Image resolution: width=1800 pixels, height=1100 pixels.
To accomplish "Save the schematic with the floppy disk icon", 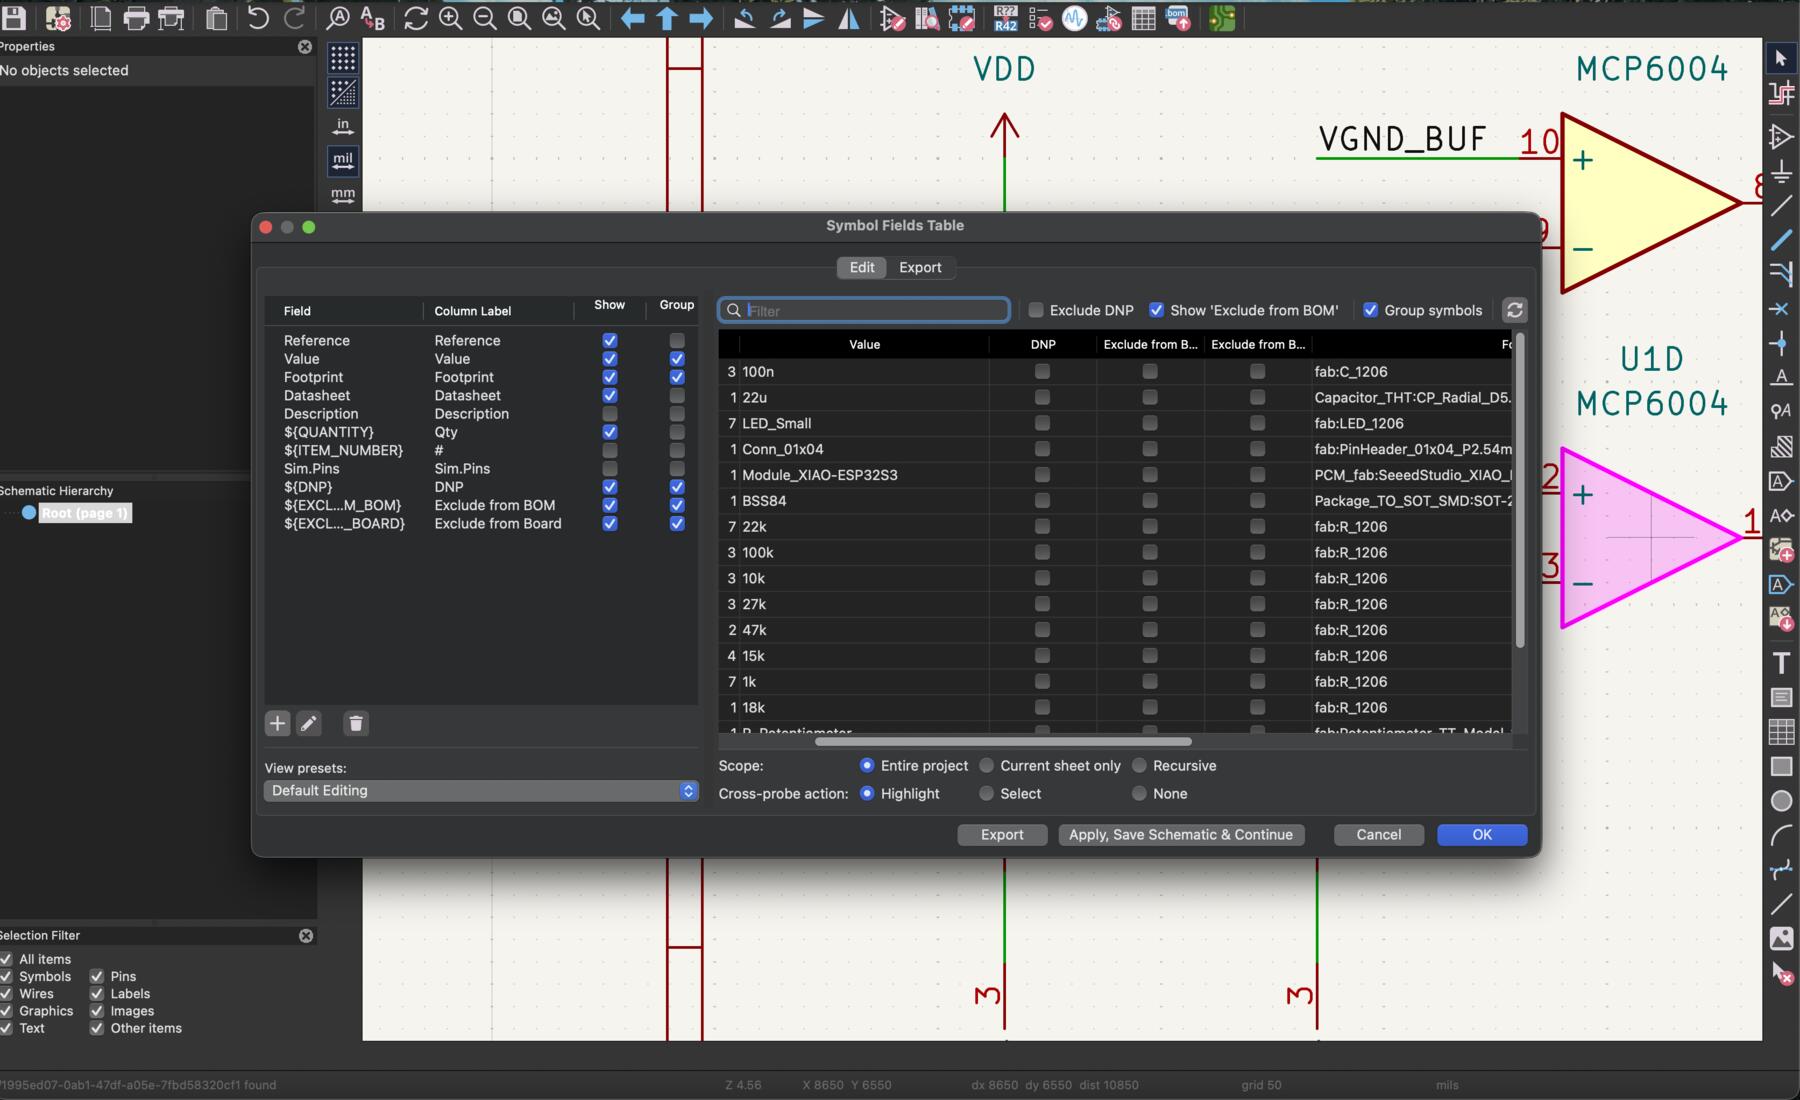I will 15,18.
